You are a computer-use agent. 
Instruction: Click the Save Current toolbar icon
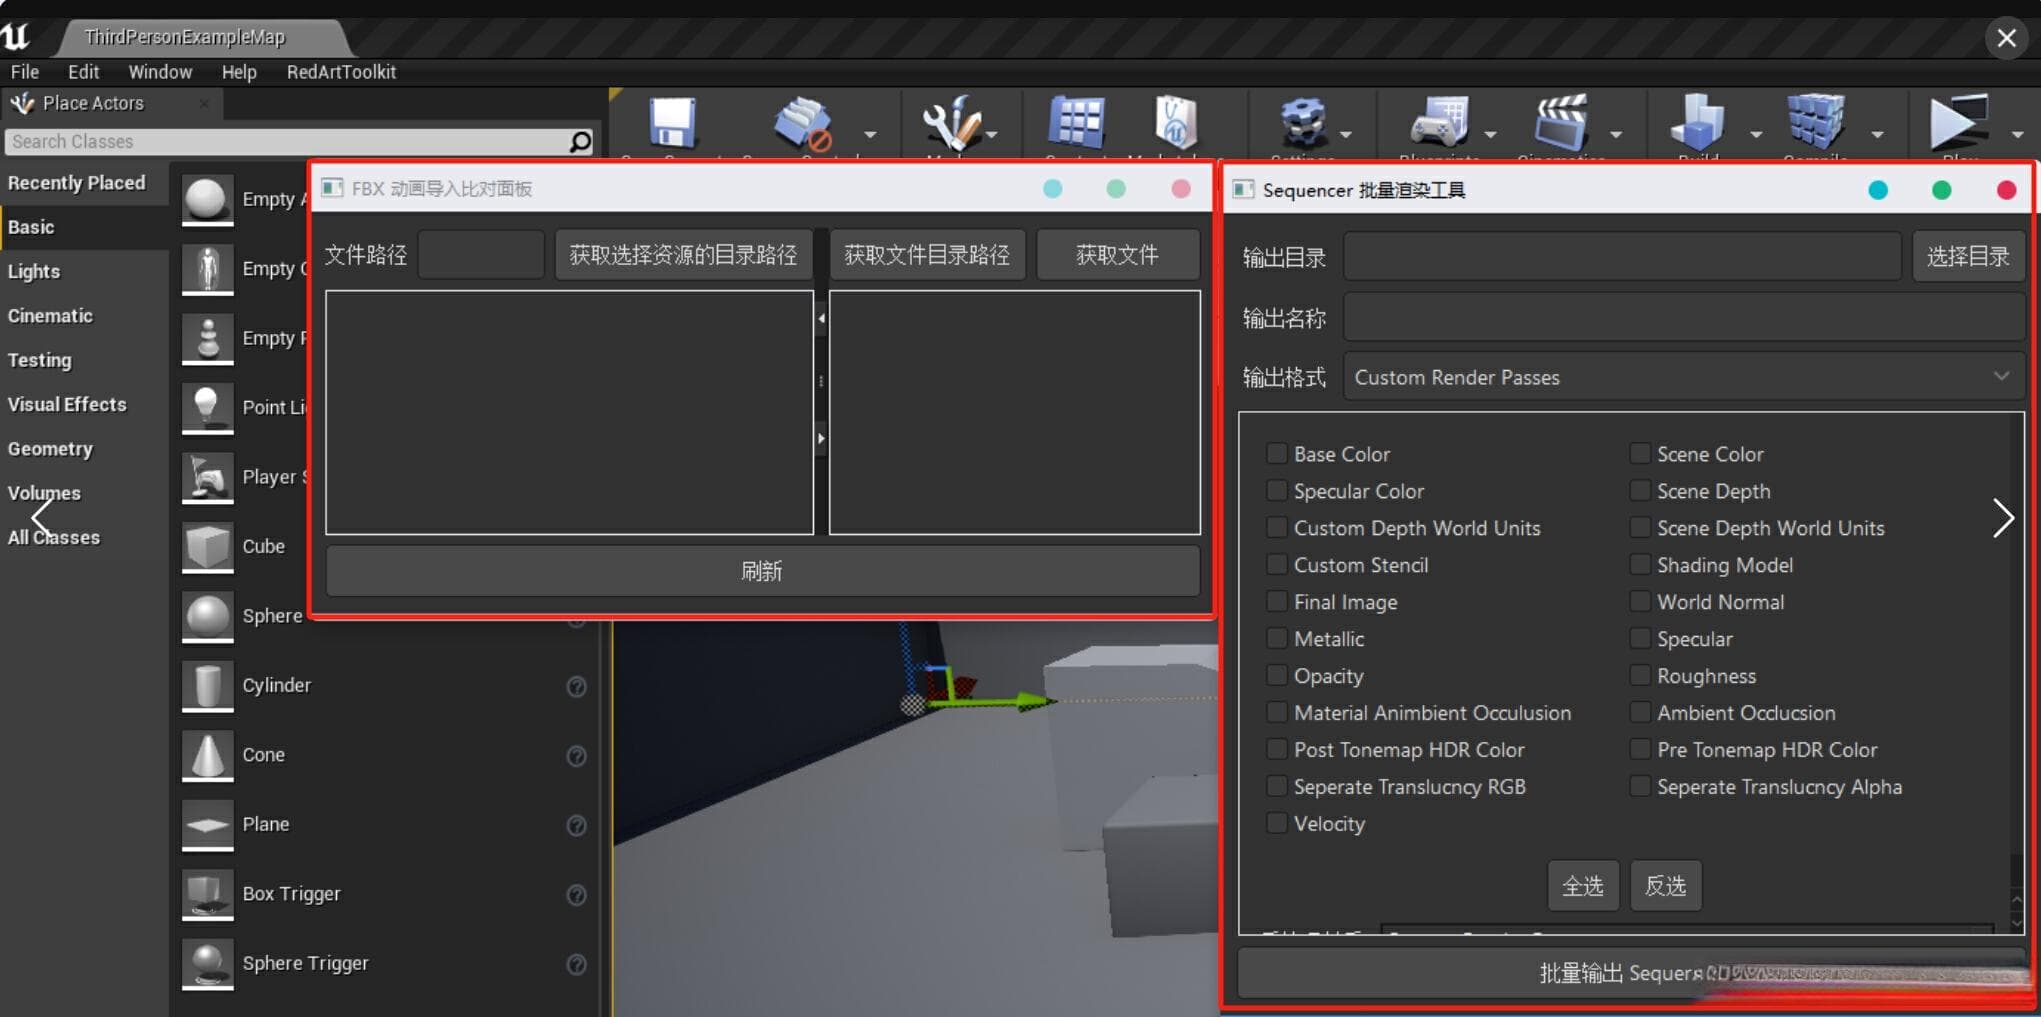(x=672, y=124)
